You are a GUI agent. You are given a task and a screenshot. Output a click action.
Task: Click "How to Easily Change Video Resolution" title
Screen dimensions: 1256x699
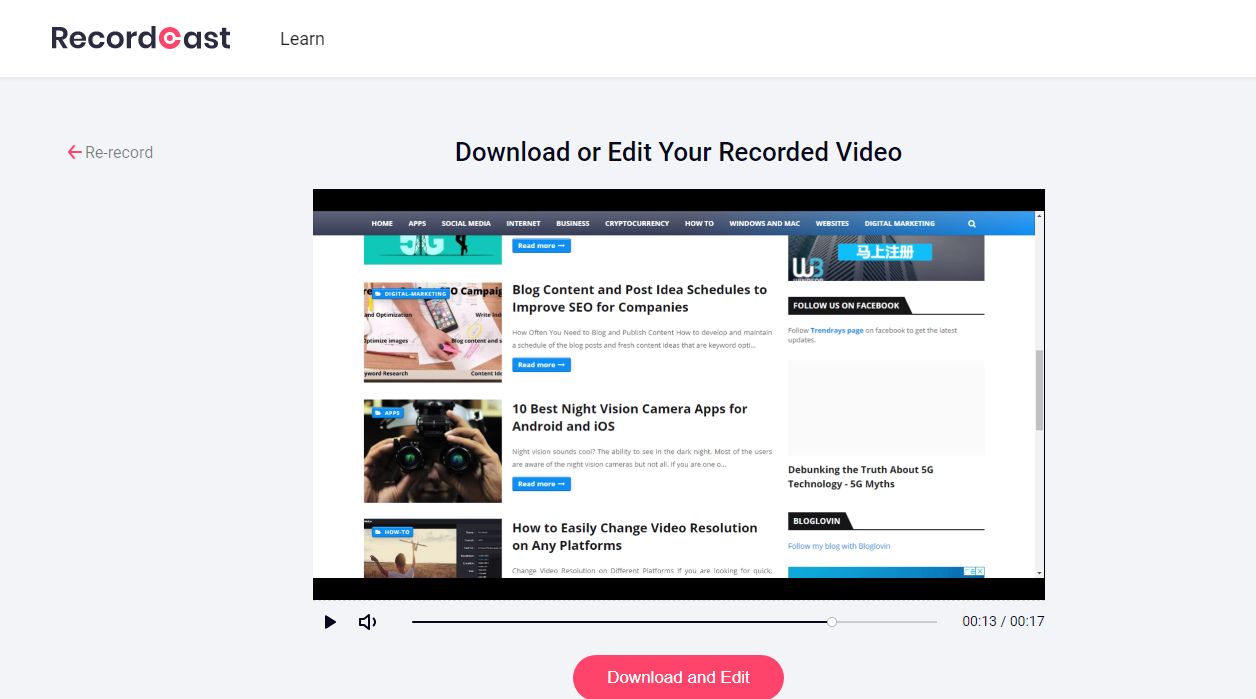[635, 536]
